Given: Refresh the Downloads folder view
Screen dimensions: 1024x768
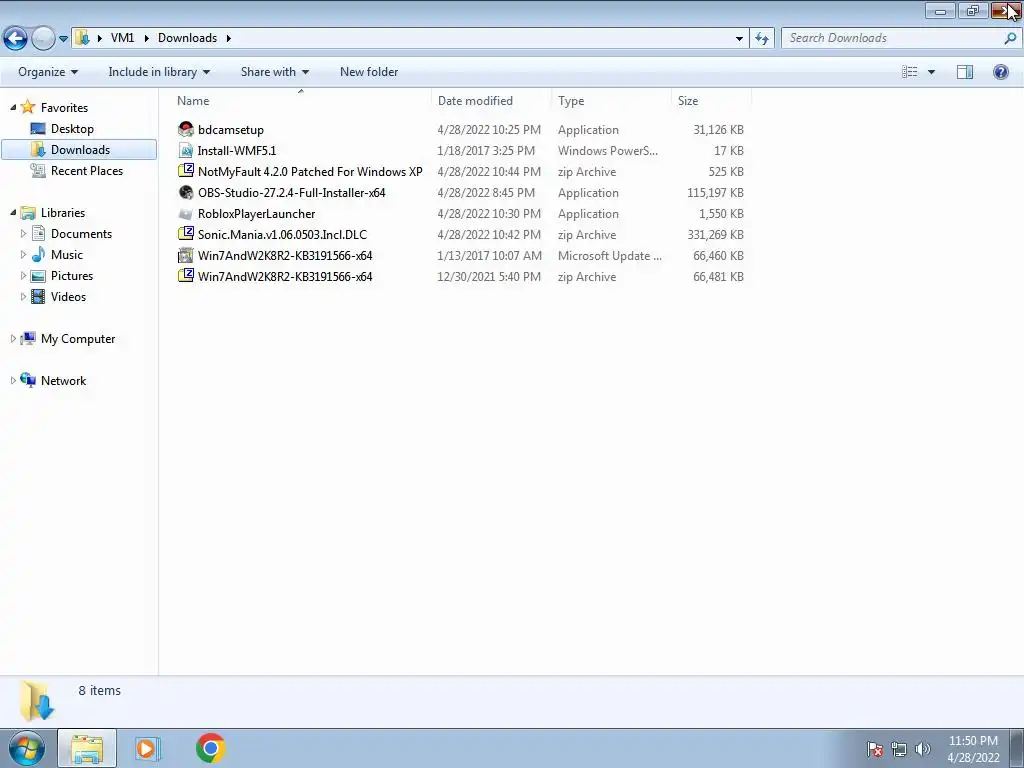Looking at the screenshot, I should (761, 39).
